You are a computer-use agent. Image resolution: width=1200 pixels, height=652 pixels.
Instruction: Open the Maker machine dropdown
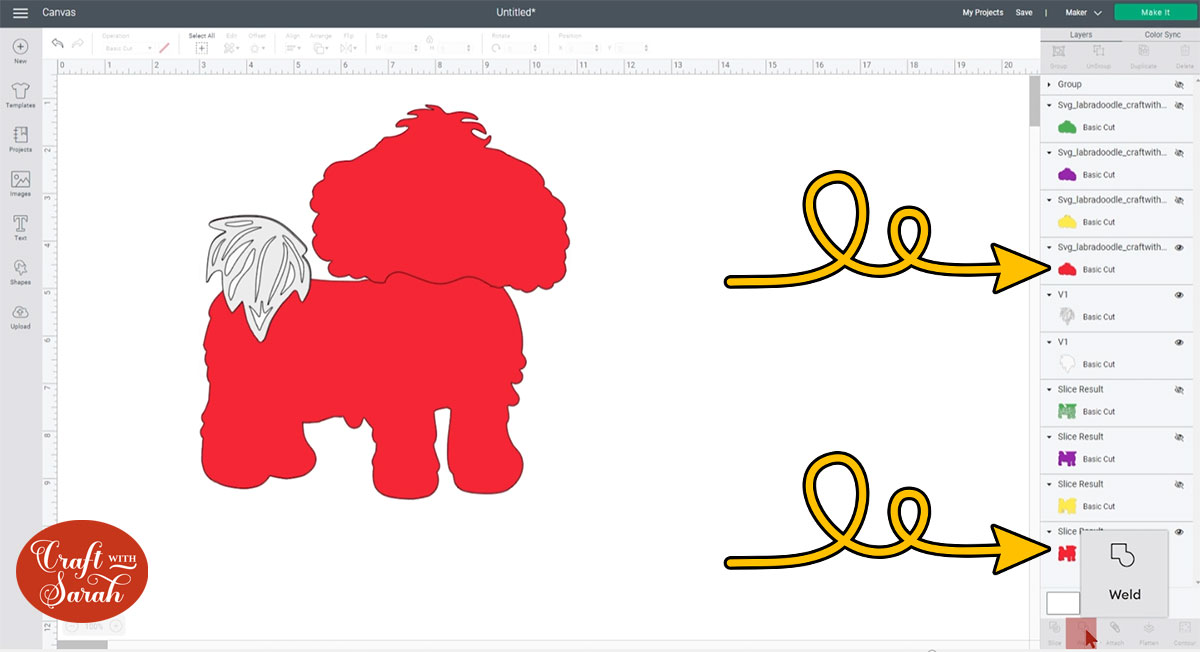click(x=1083, y=13)
